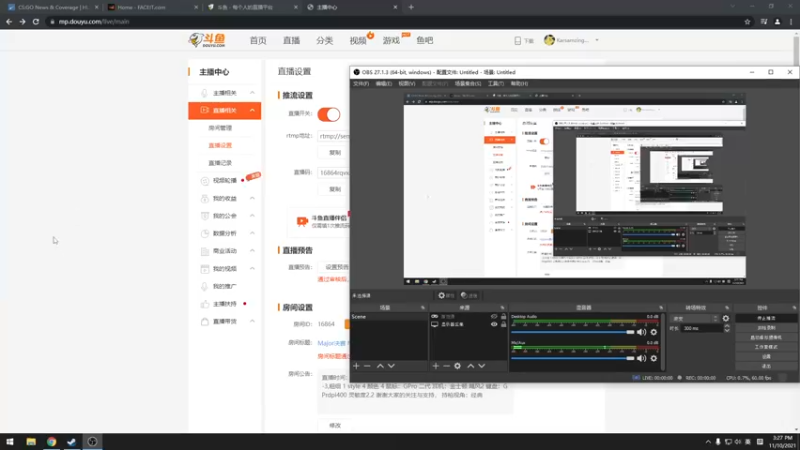Bookmark this page with the star icon

[747, 22]
